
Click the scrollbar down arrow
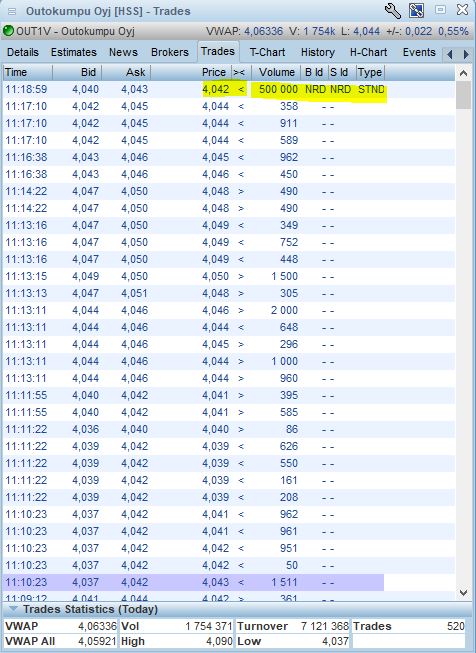point(463,592)
